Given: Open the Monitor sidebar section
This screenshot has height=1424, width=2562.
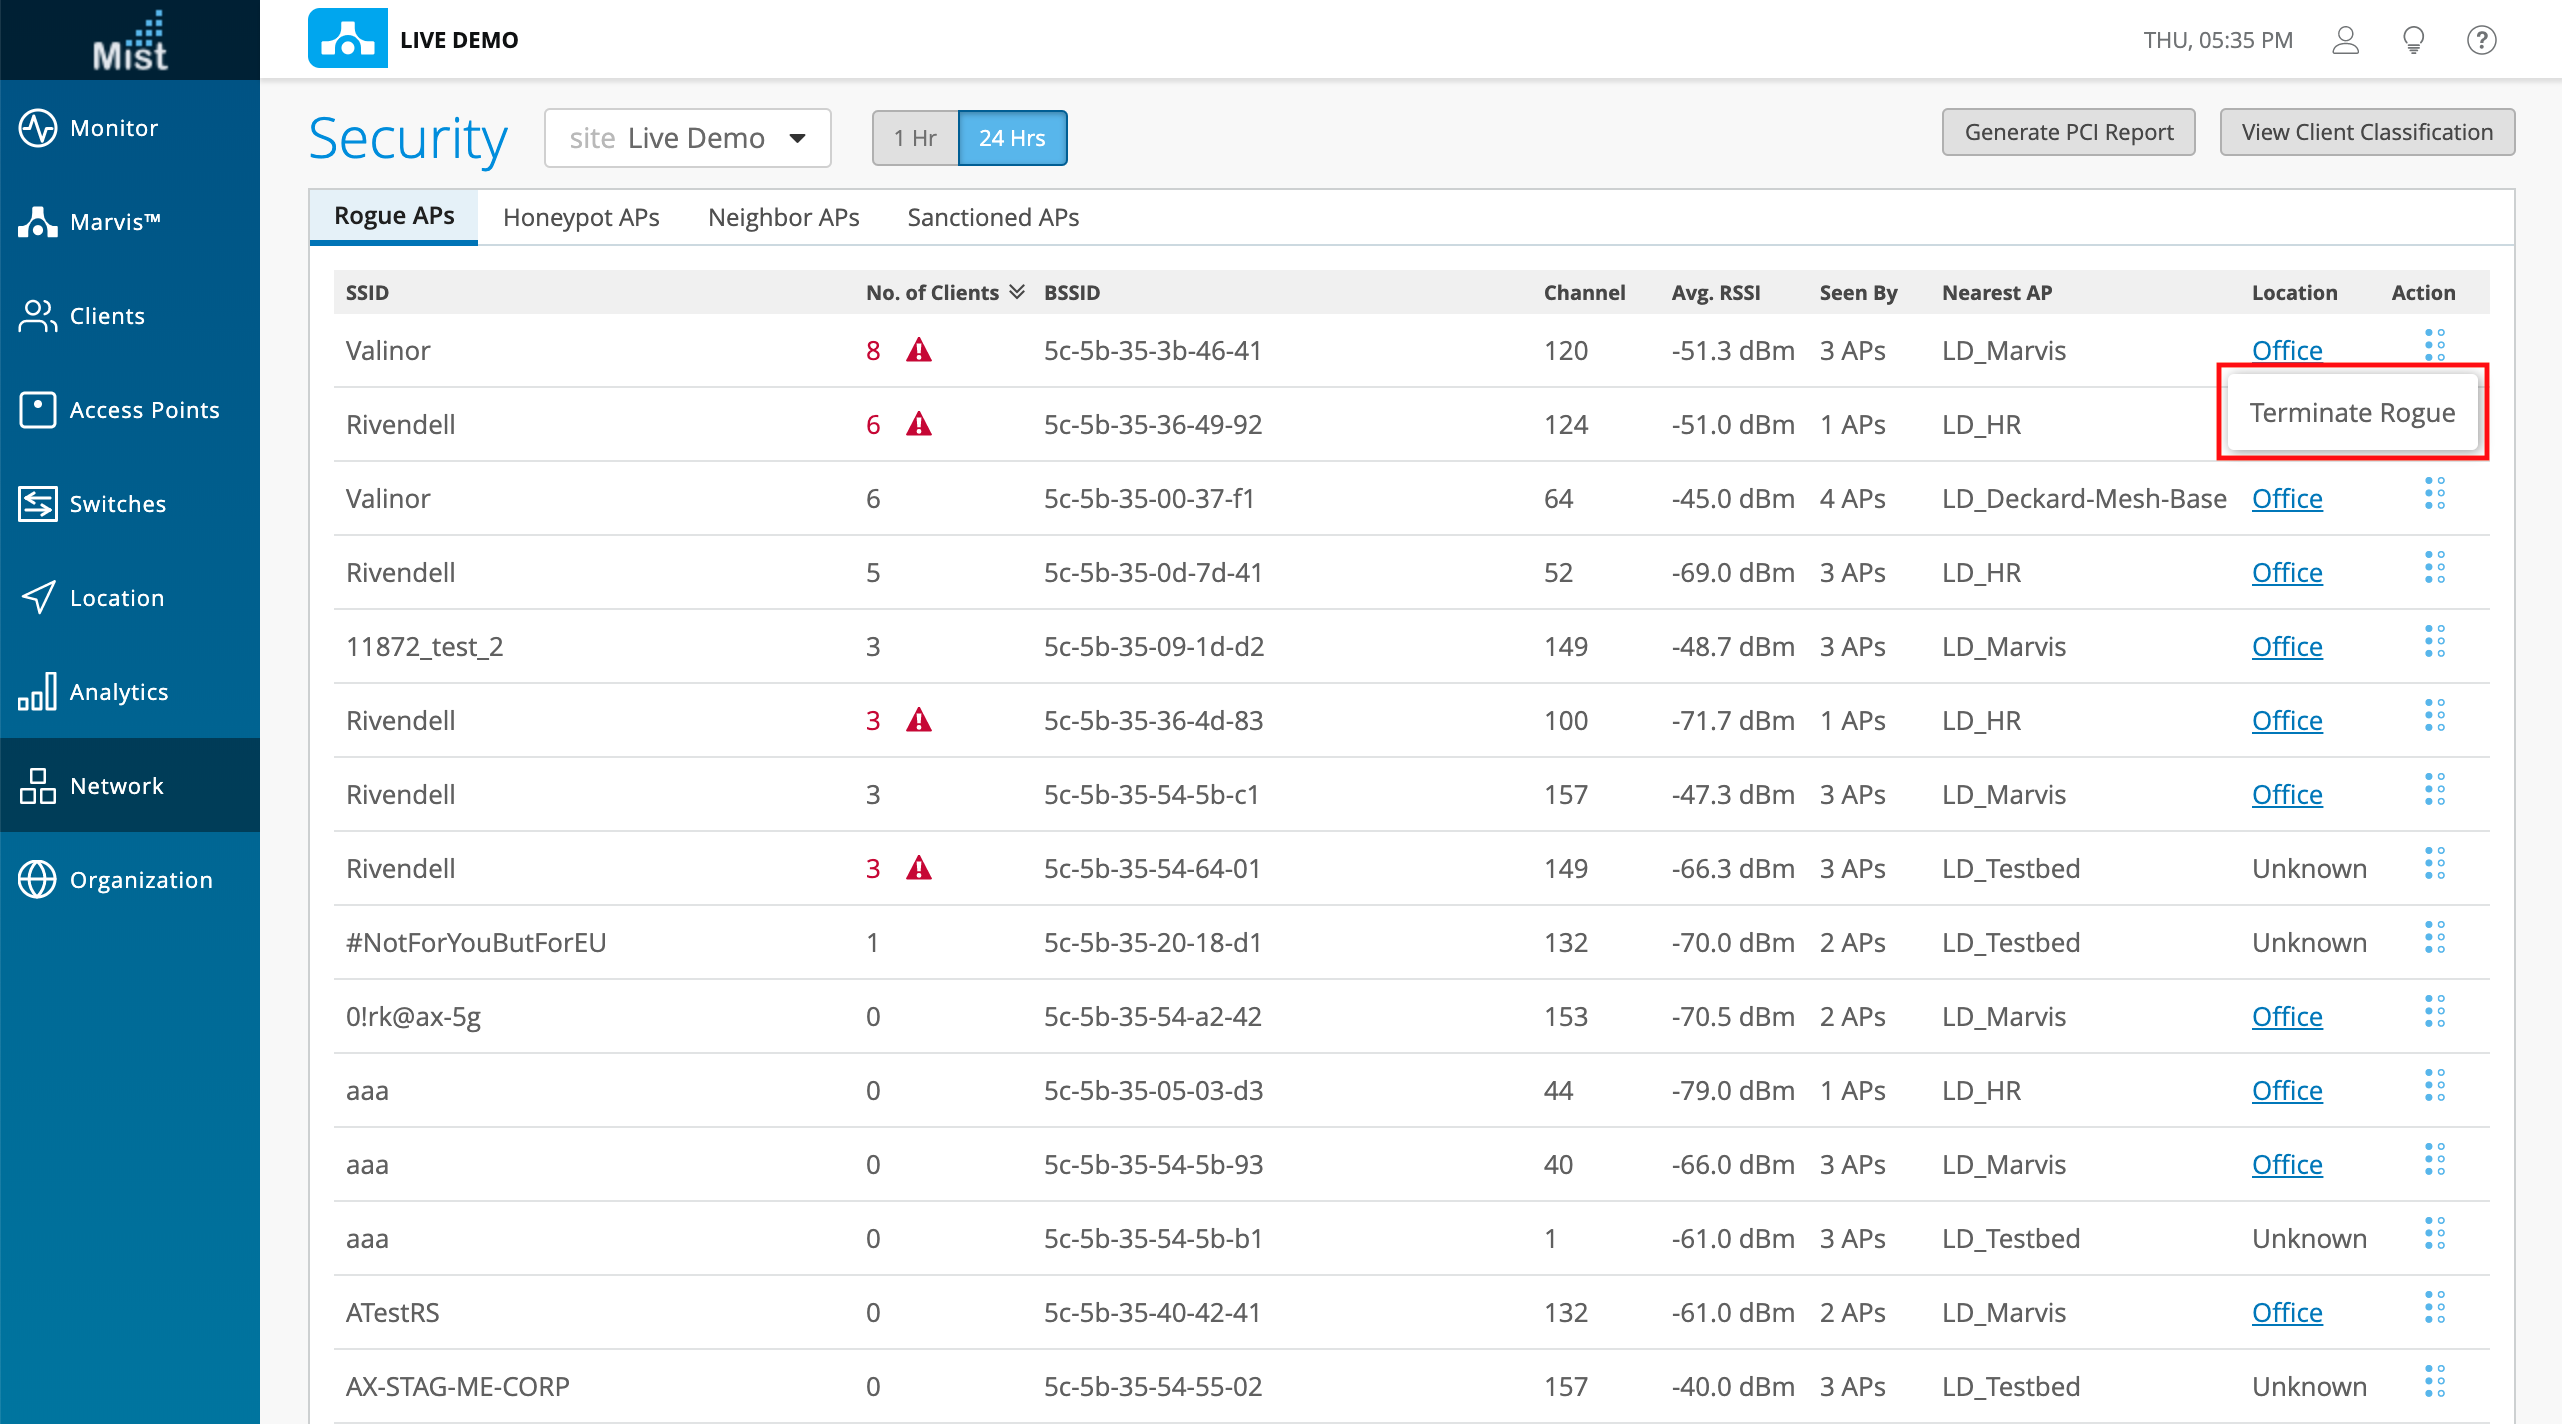Looking at the screenshot, I should (x=113, y=128).
